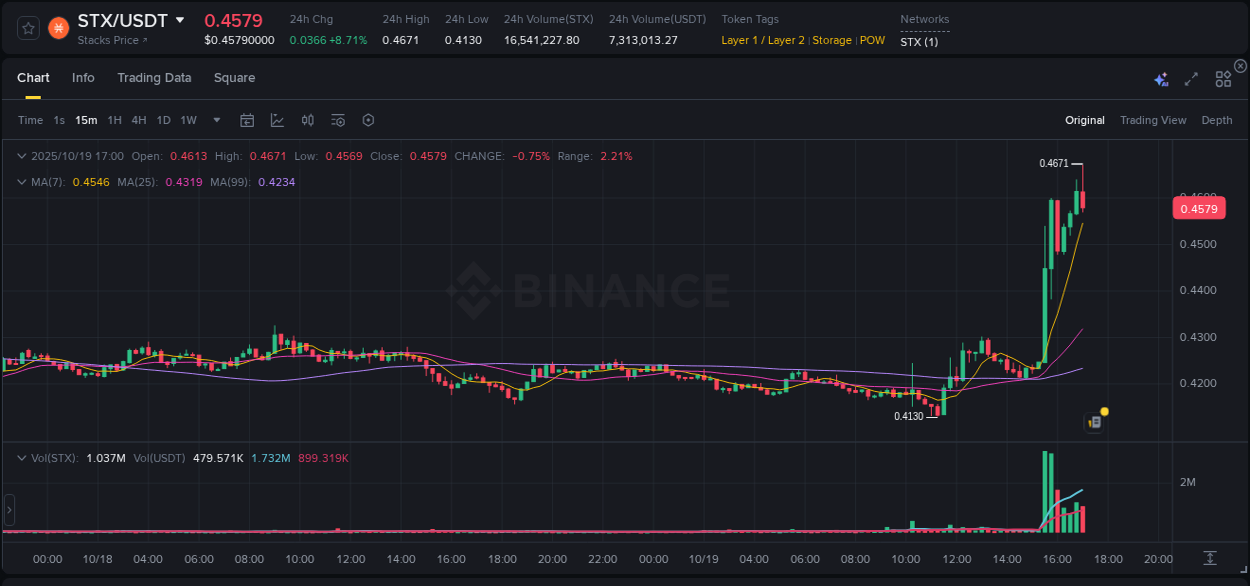Open chart settings via the hexagon icon
This screenshot has width=1250, height=586.
click(x=367, y=119)
